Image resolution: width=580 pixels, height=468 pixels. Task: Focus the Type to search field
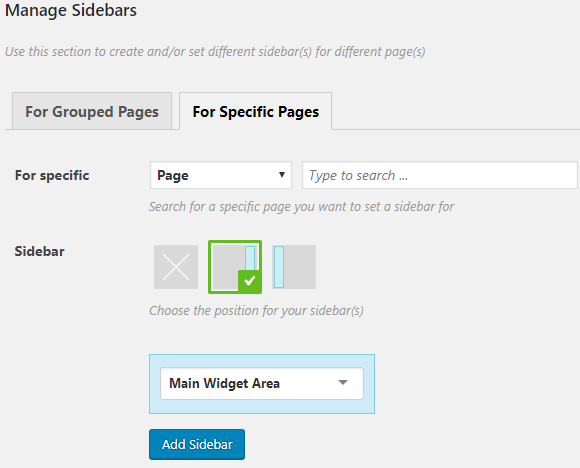coord(440,175)
